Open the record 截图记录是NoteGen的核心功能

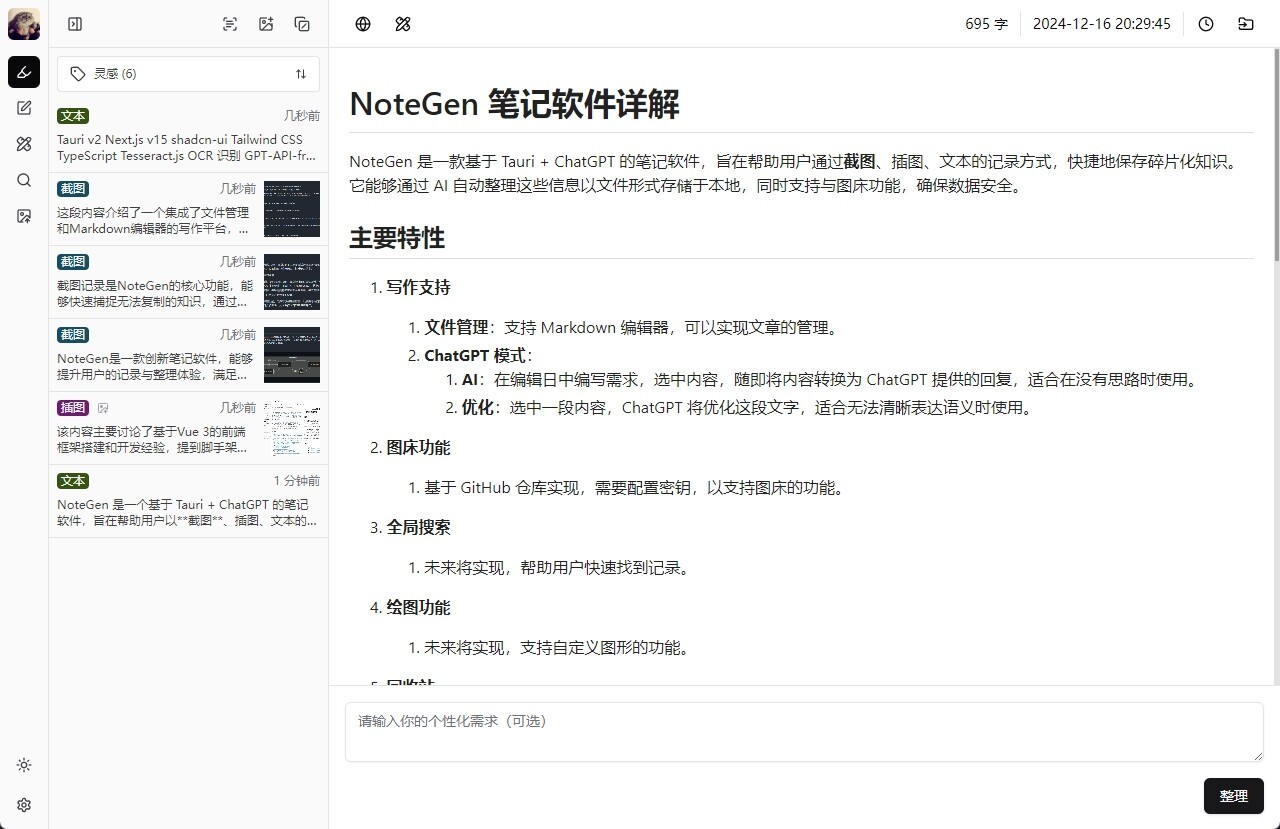point(188,282)
